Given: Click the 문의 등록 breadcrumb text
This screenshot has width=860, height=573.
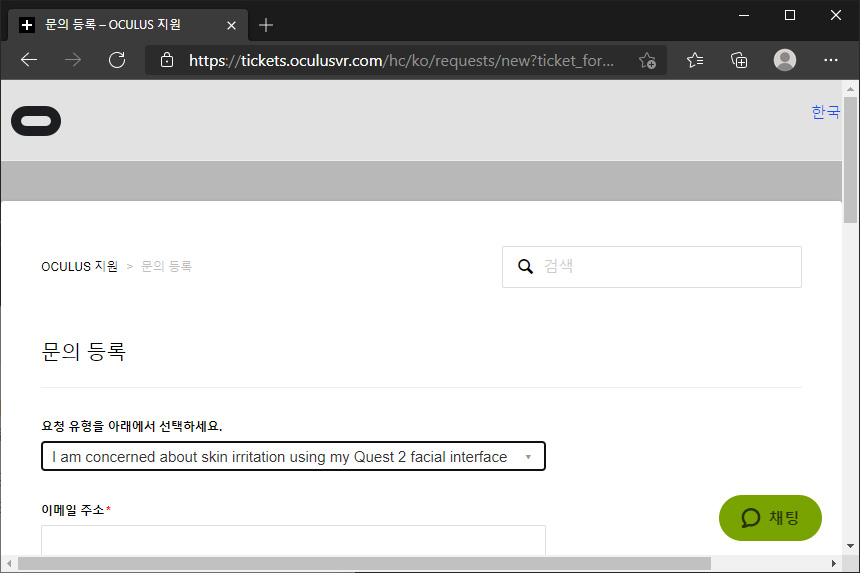Looking at the screenshot, I should [167, 266].
